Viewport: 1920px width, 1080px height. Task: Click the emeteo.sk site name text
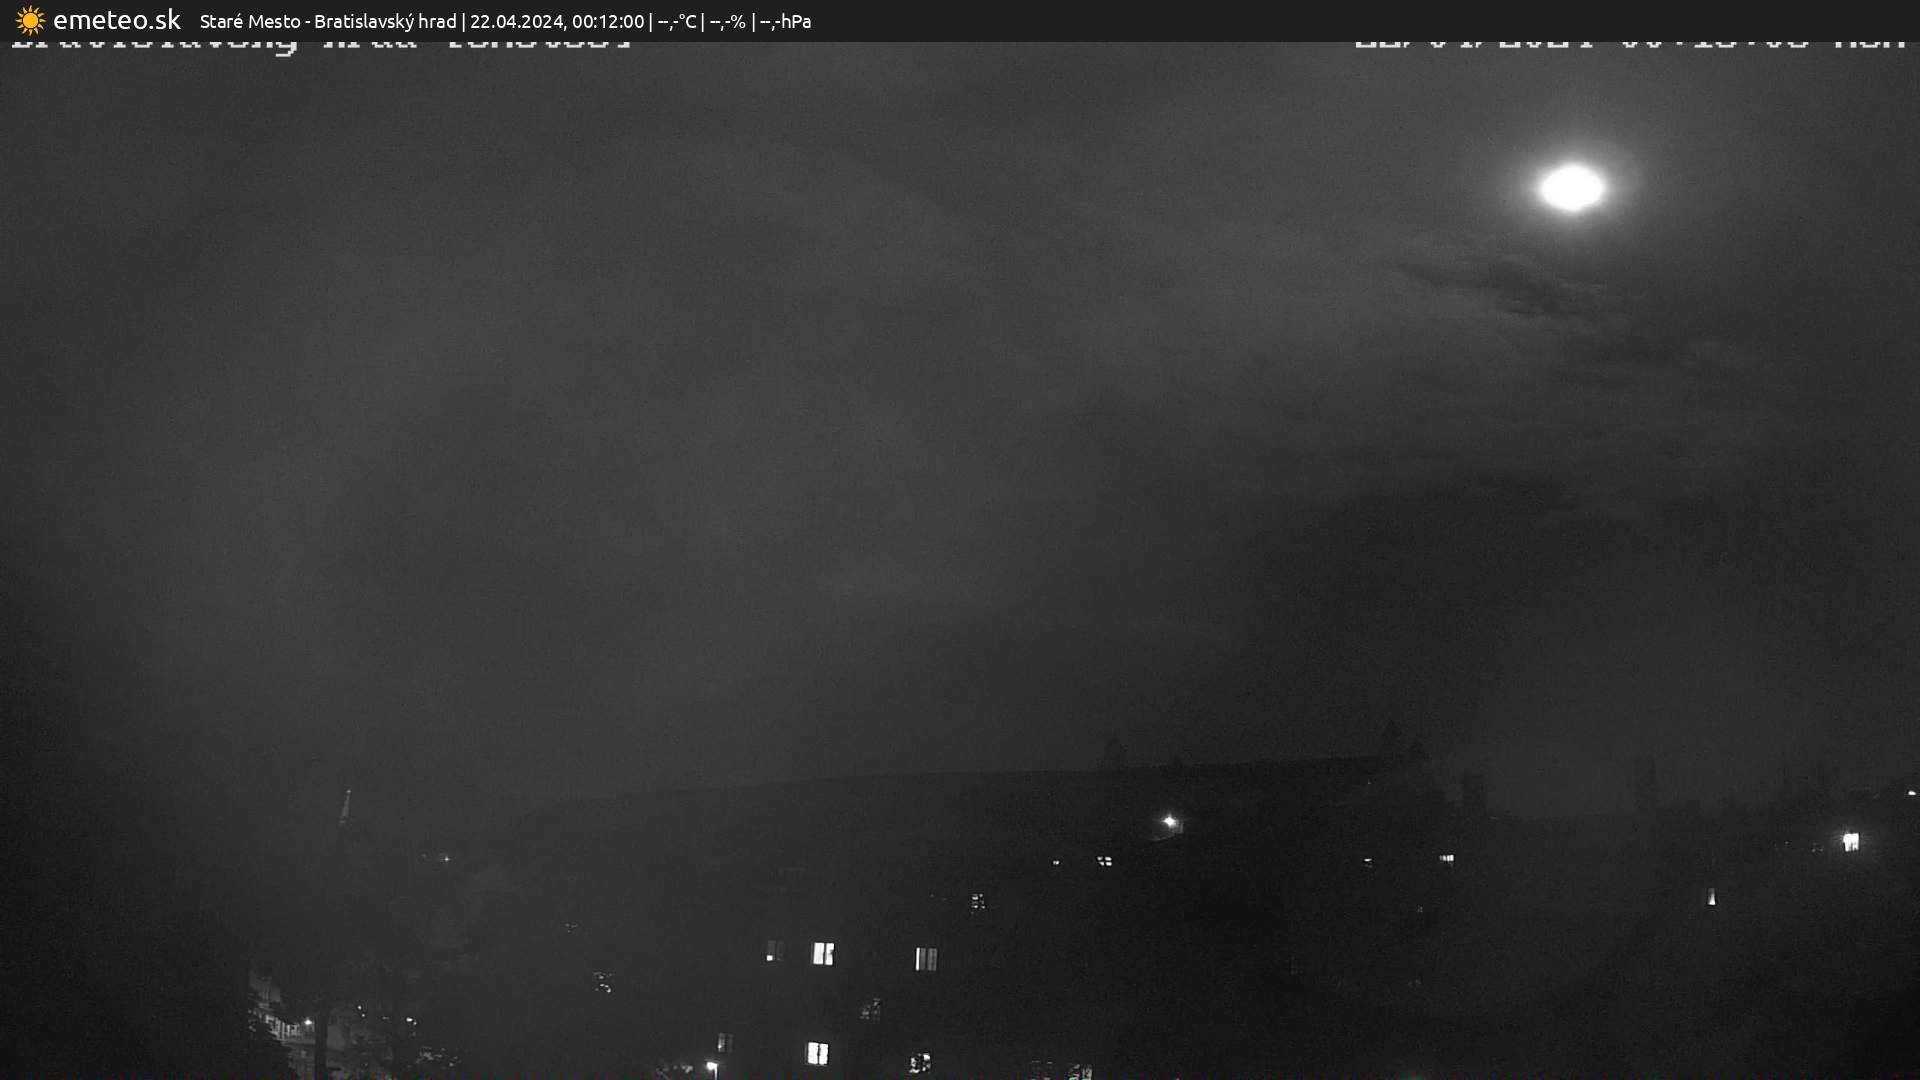tap(117, 20)
